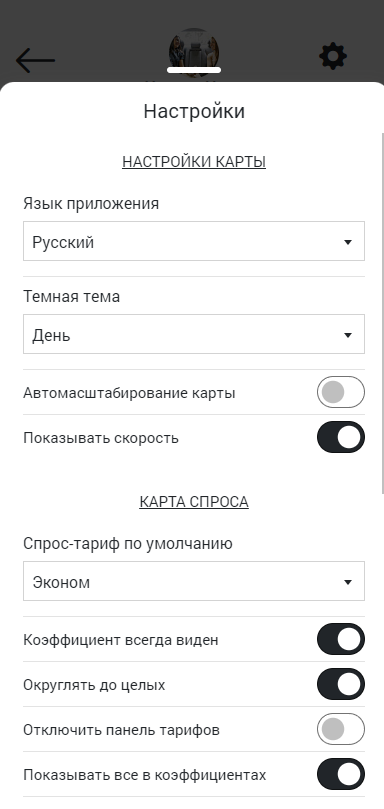
Task: Click the small arrow icon in the Эконом box
Action: click(348, 583)
